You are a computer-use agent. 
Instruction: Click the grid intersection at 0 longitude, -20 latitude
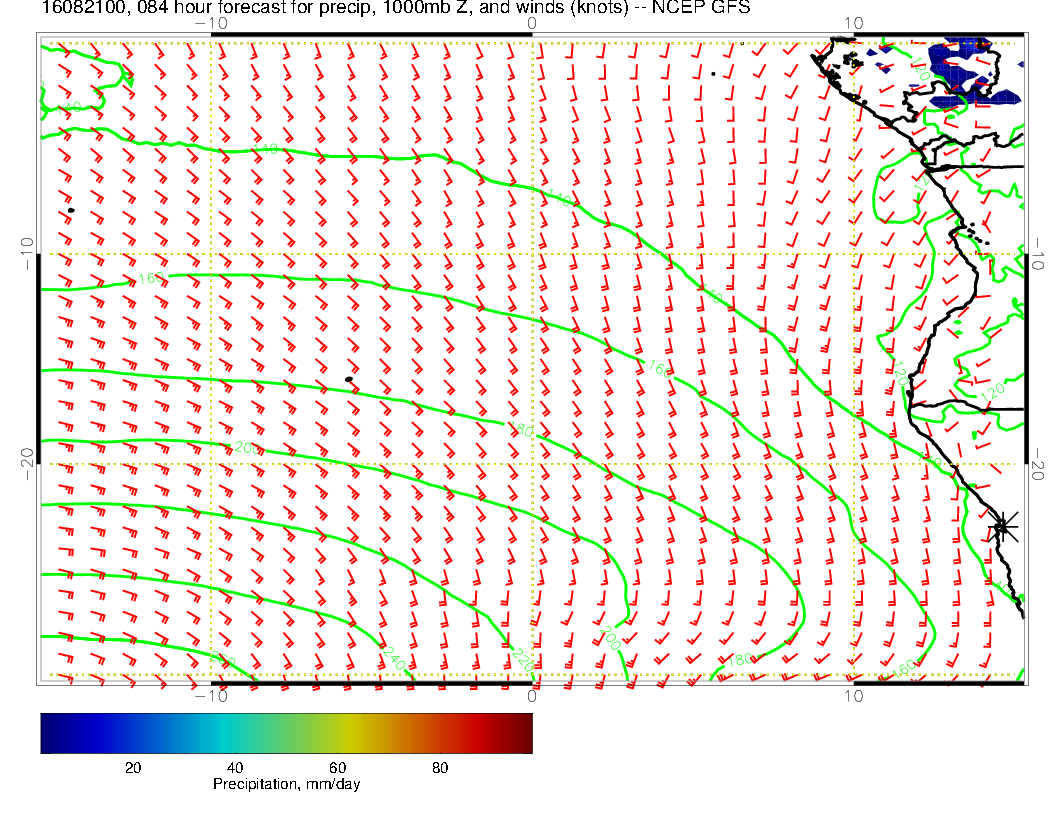(532, 464)
